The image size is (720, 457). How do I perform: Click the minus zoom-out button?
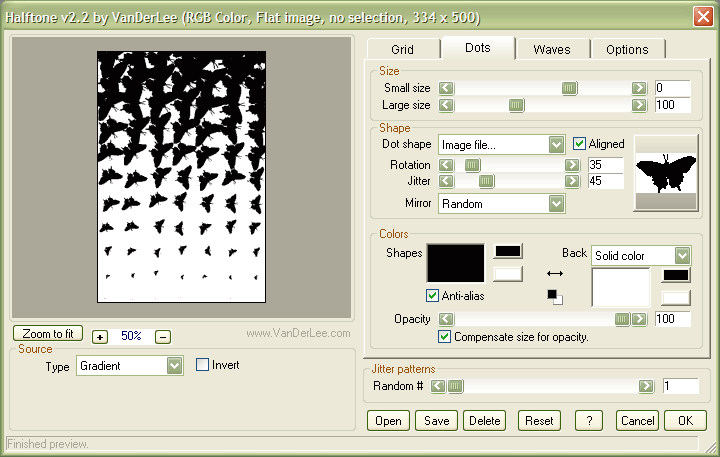coord(163,336)
